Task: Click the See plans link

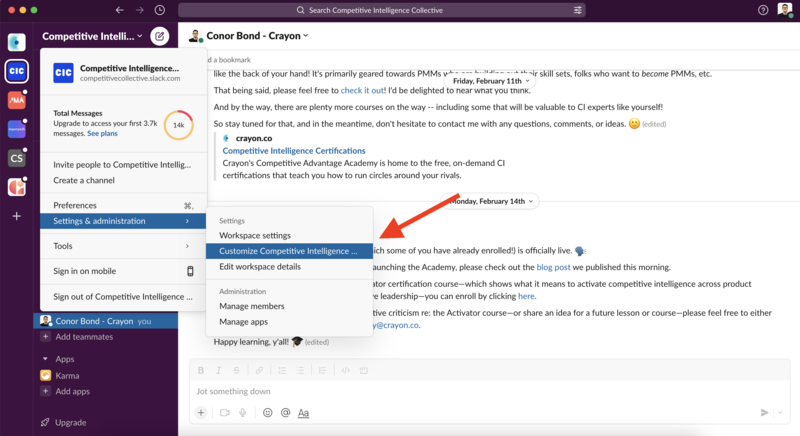Action: coord(102,133)
